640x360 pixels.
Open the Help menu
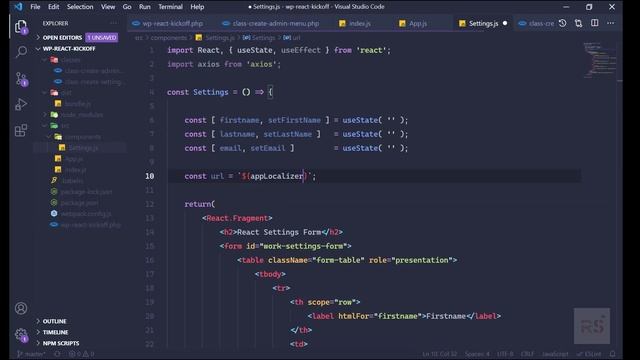pyautogui.click(x=197, y=7)
